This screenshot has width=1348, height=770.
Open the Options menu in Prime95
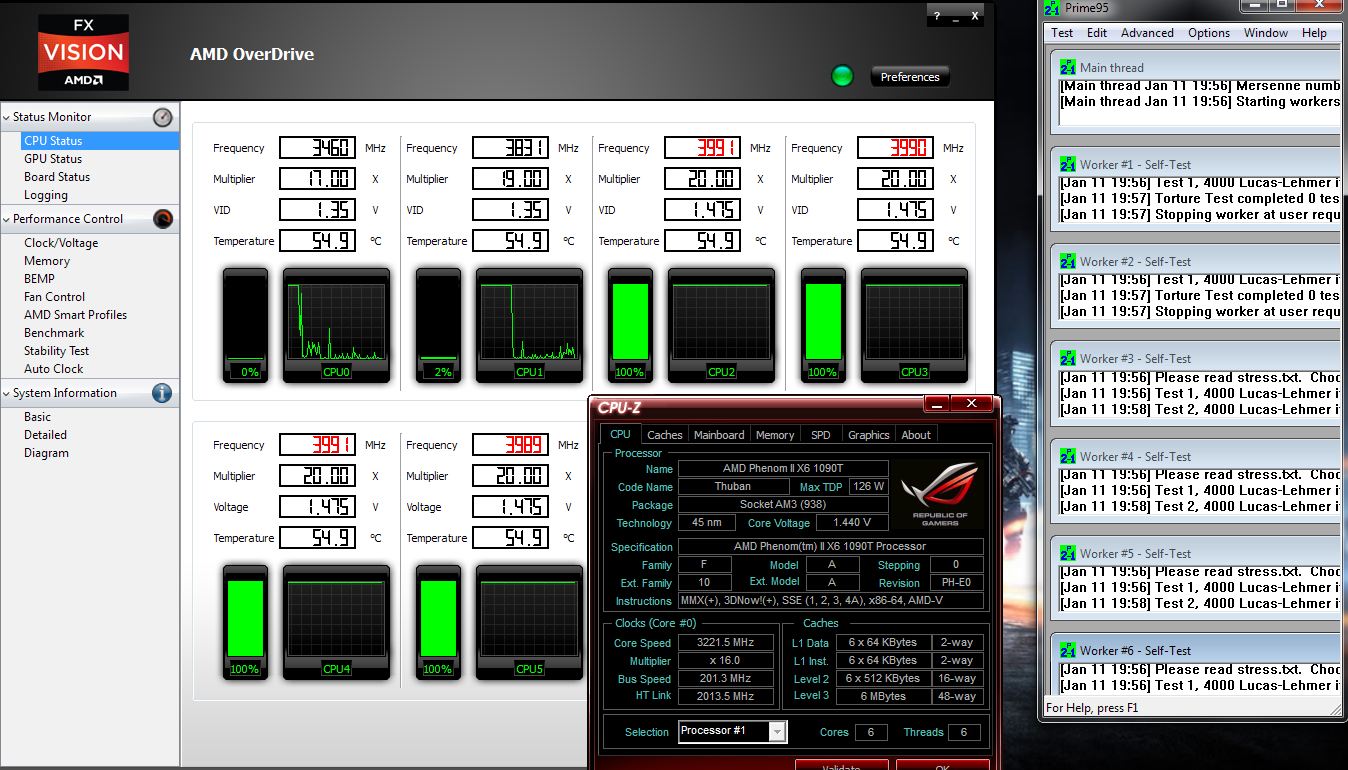tap(1209, 33)
